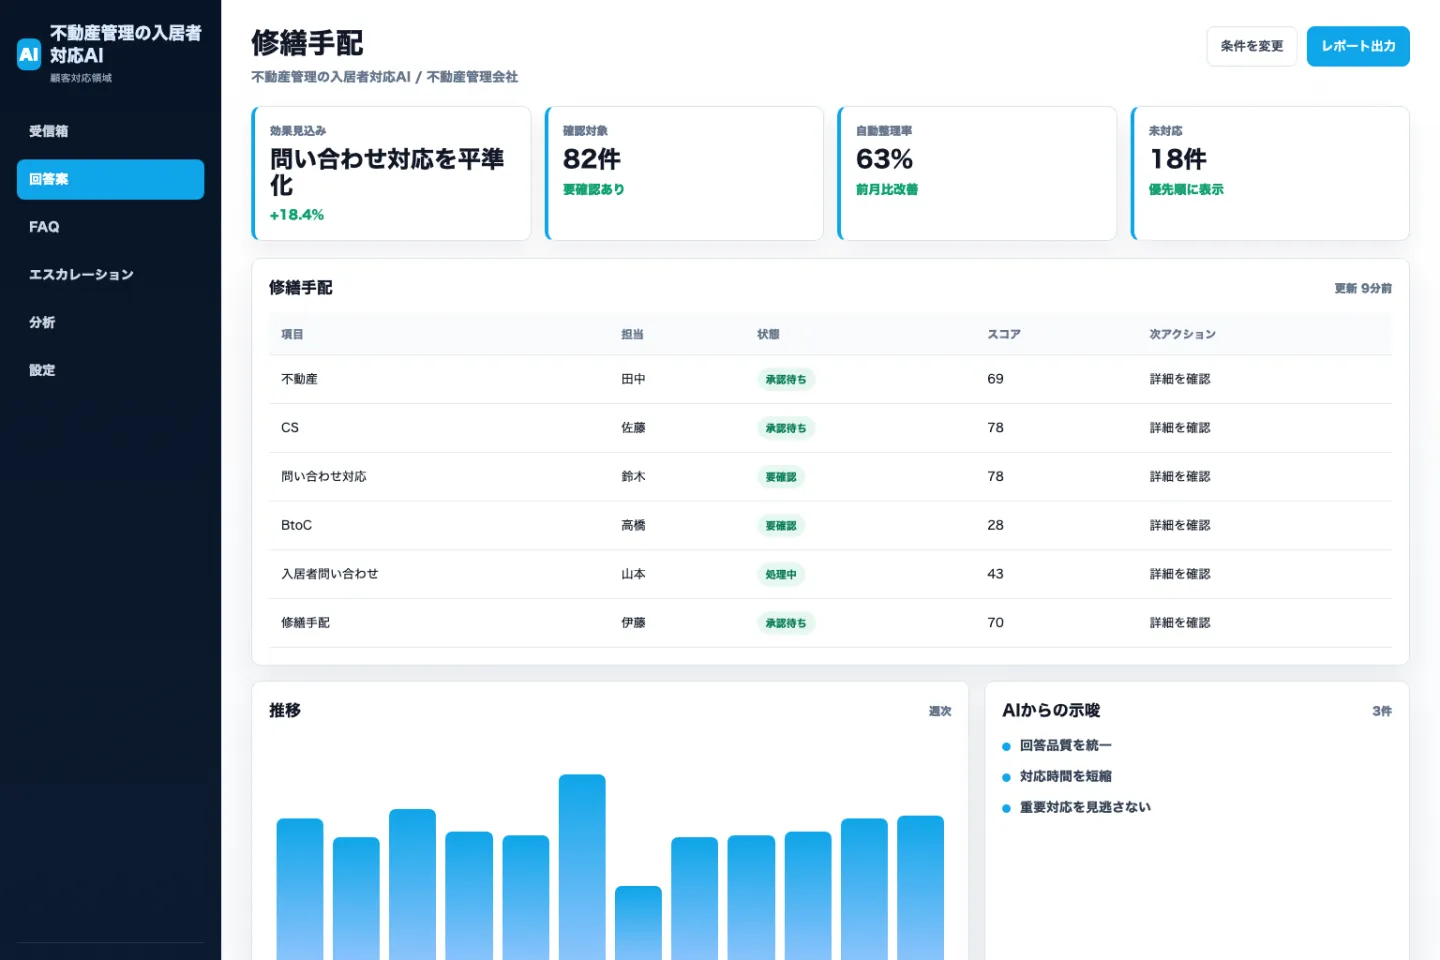Image resolution: width=1440 pixels, height=960 pixels.
Task: Click 詳細を確認 in the 修繕手配 table row
Action: click(x=1179, y=622)
